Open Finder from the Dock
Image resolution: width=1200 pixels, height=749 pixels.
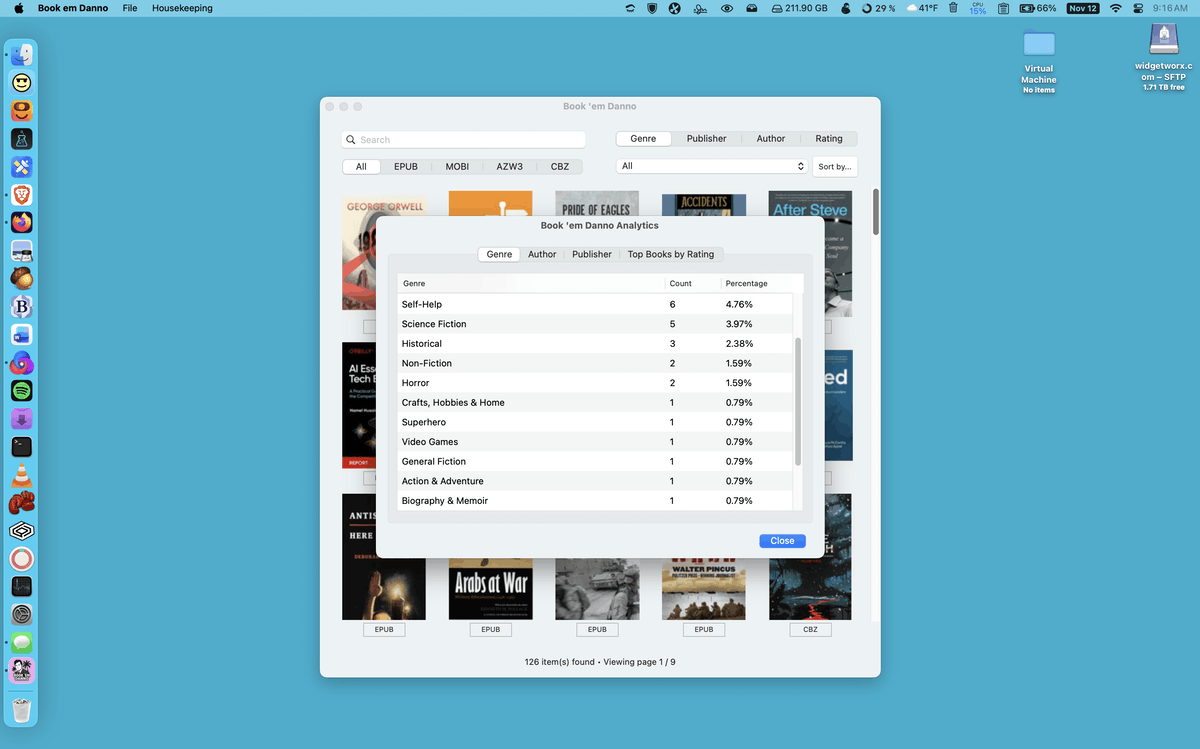point(22,55)
